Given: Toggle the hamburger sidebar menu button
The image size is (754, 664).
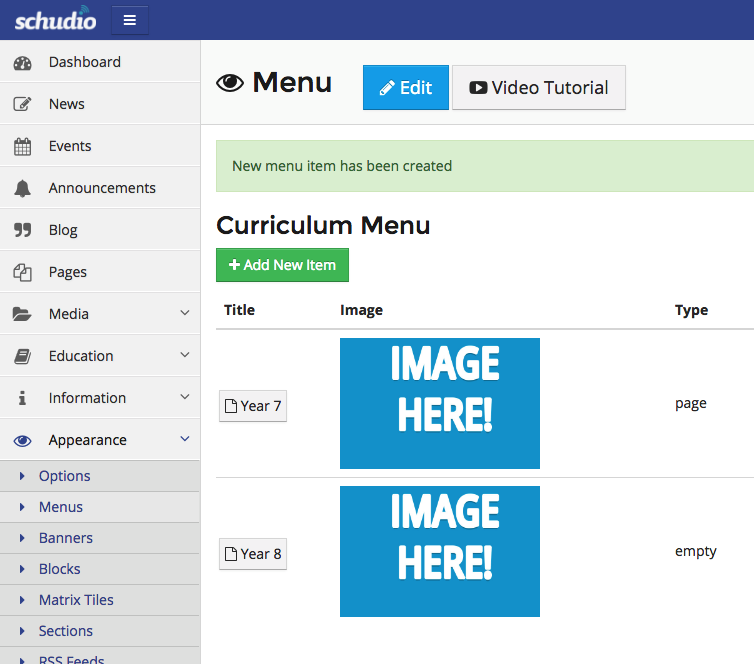Looking at the screenshot, I should [130, 20].
